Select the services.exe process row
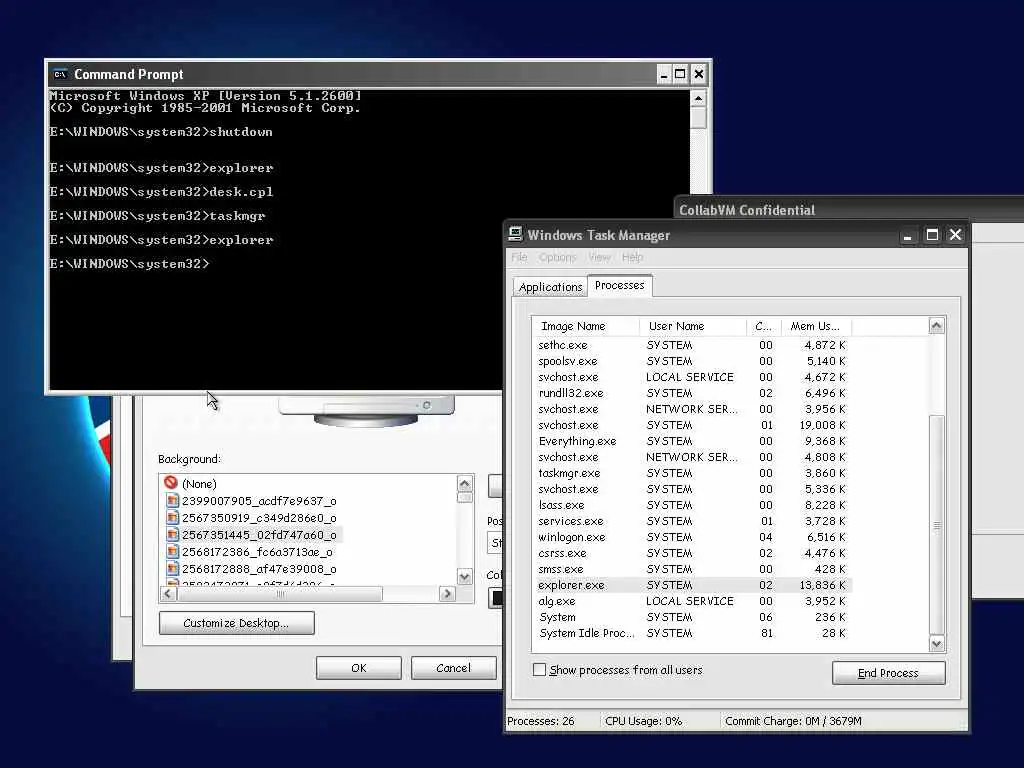 pos(692,521)
